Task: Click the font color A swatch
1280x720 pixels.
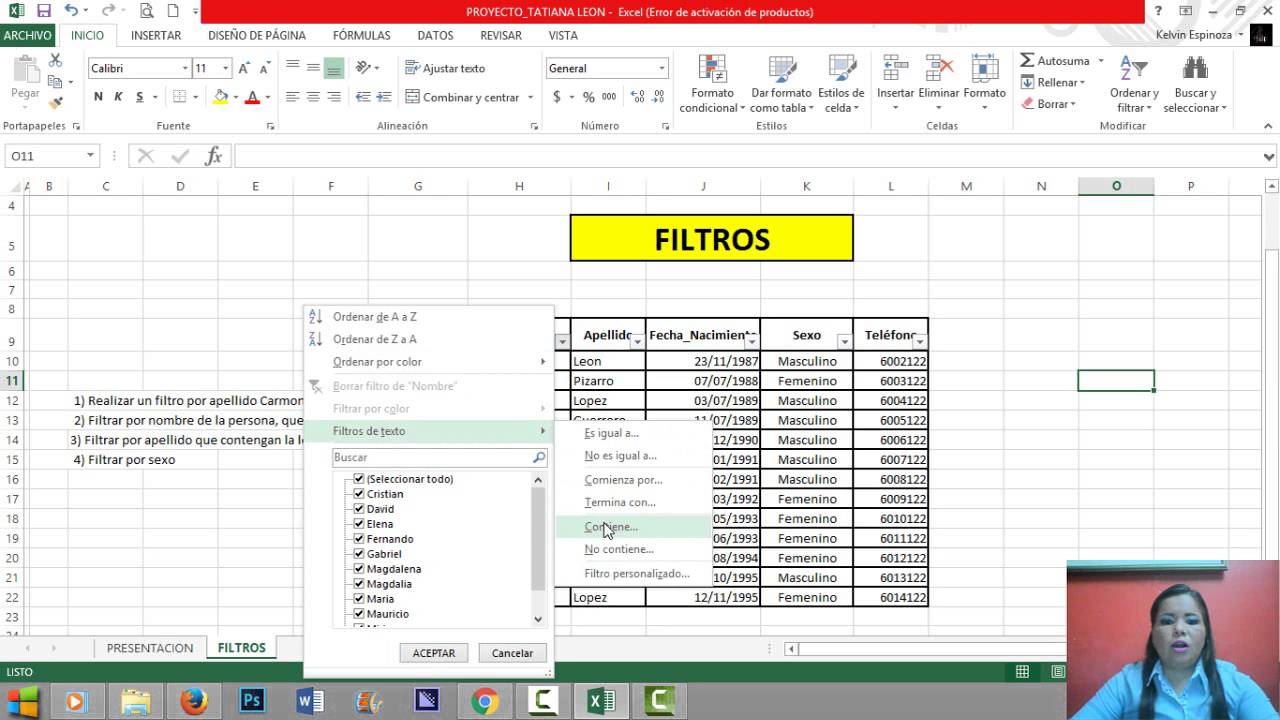Action: pyautogui.click(x=252, y=97)
